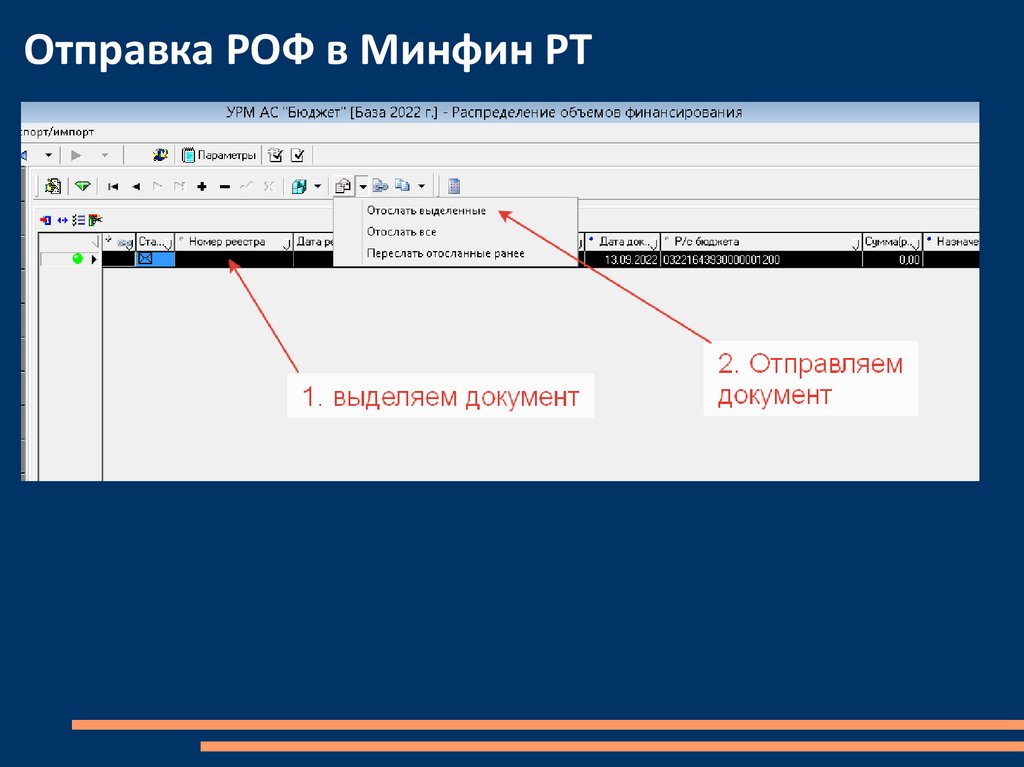The height and width of the screenshot is (767, 1024).
Task: Click account cell 03221643930000001200
Action: tap(761, 259)
